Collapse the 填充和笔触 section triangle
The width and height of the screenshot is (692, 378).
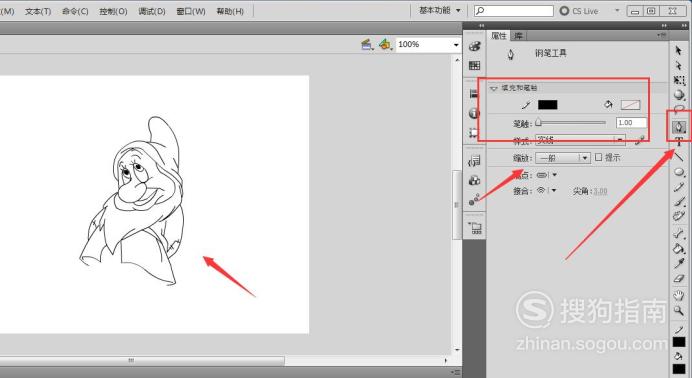pos(493,88)
